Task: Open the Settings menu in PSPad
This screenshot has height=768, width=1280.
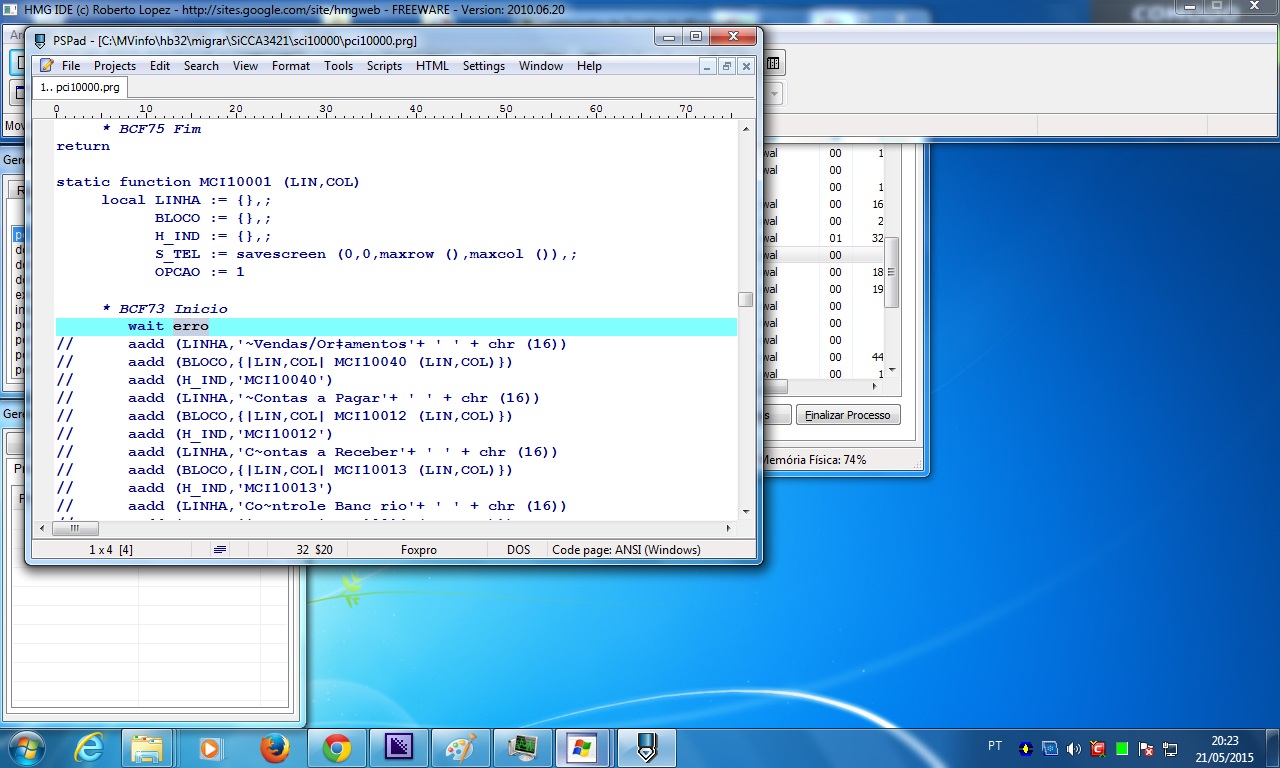Action: pyautogui.click(x=483, y=66)
